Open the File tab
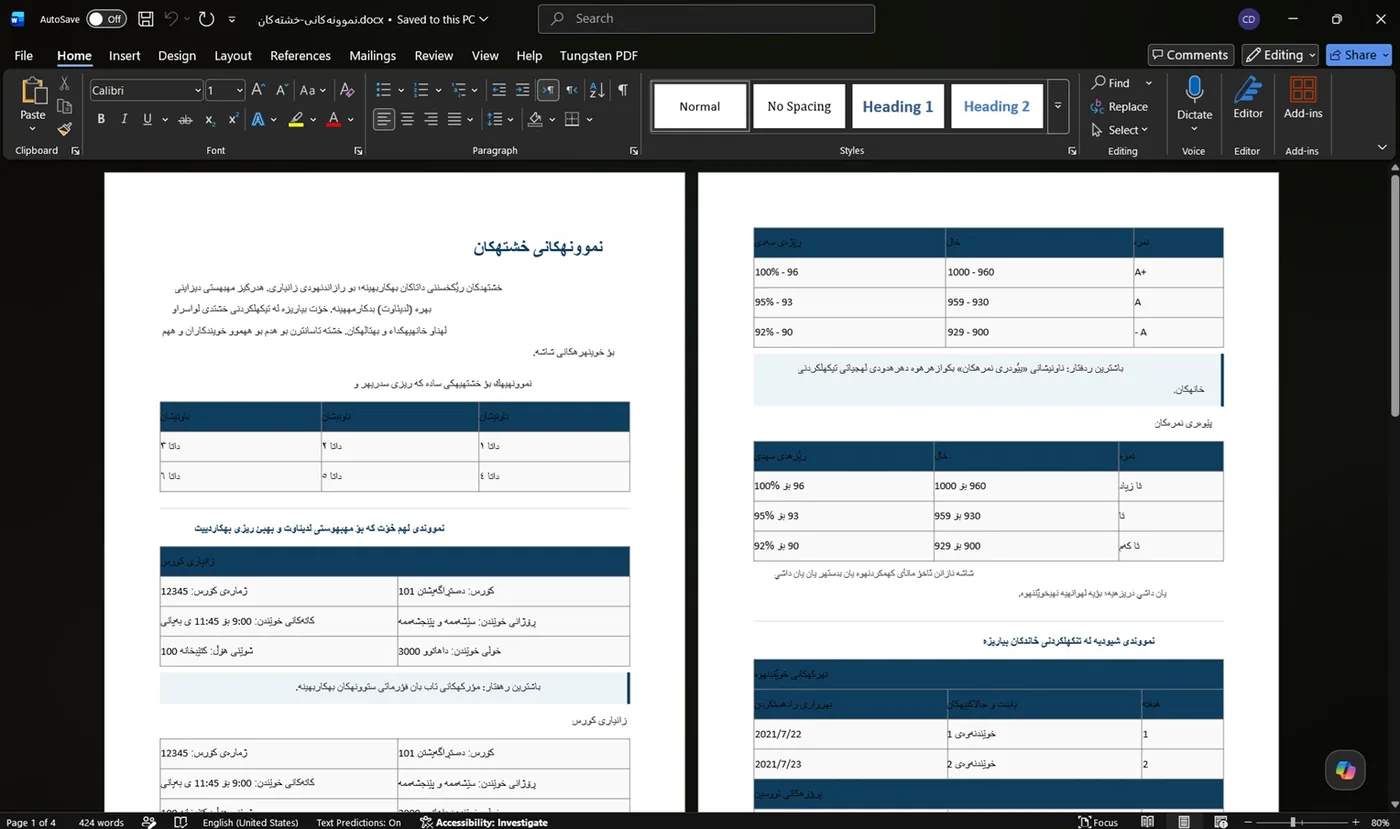1400x829 pixels. click(x=23, y=55)
